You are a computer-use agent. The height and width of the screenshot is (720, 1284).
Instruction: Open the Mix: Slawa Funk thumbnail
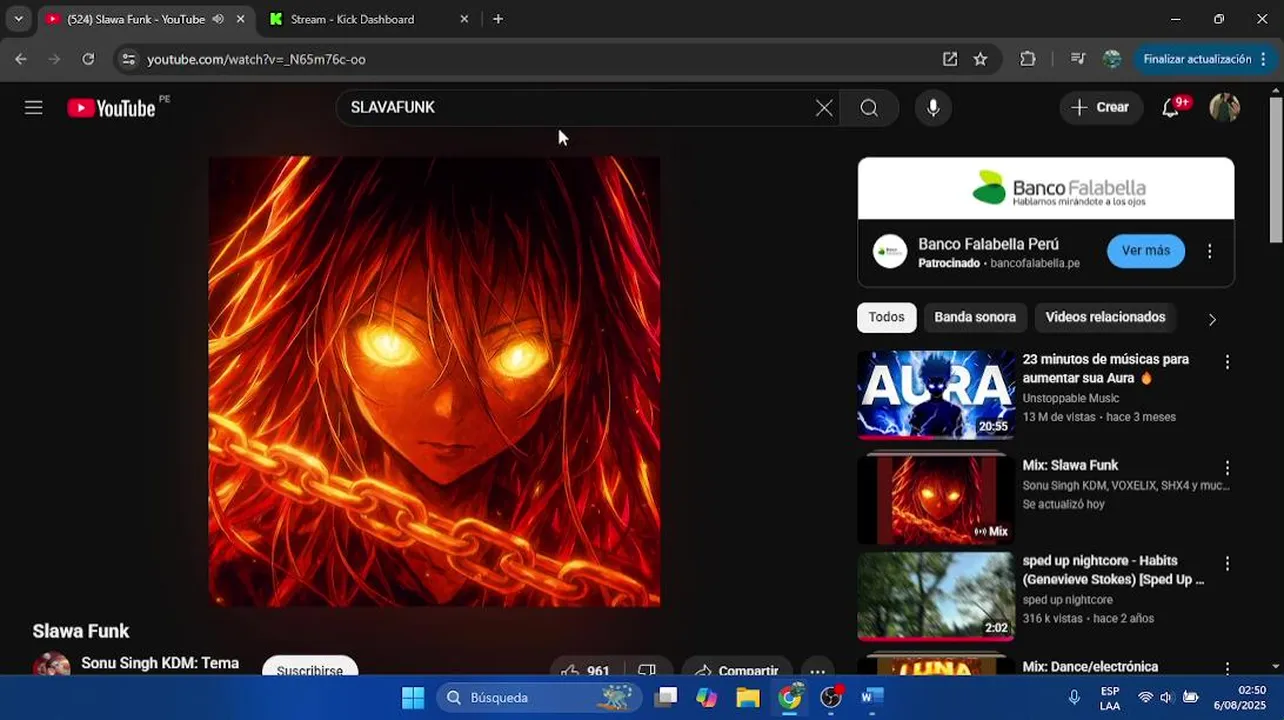click(936, 499)
